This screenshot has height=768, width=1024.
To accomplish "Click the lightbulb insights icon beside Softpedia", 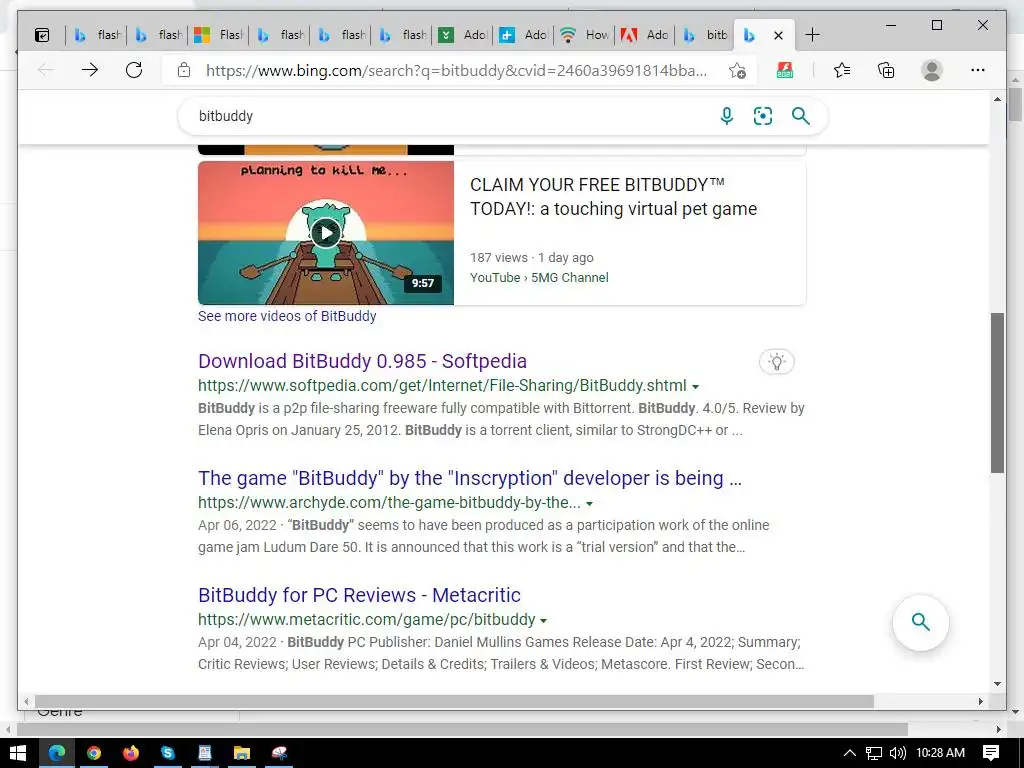I will [x=776, y=362].
